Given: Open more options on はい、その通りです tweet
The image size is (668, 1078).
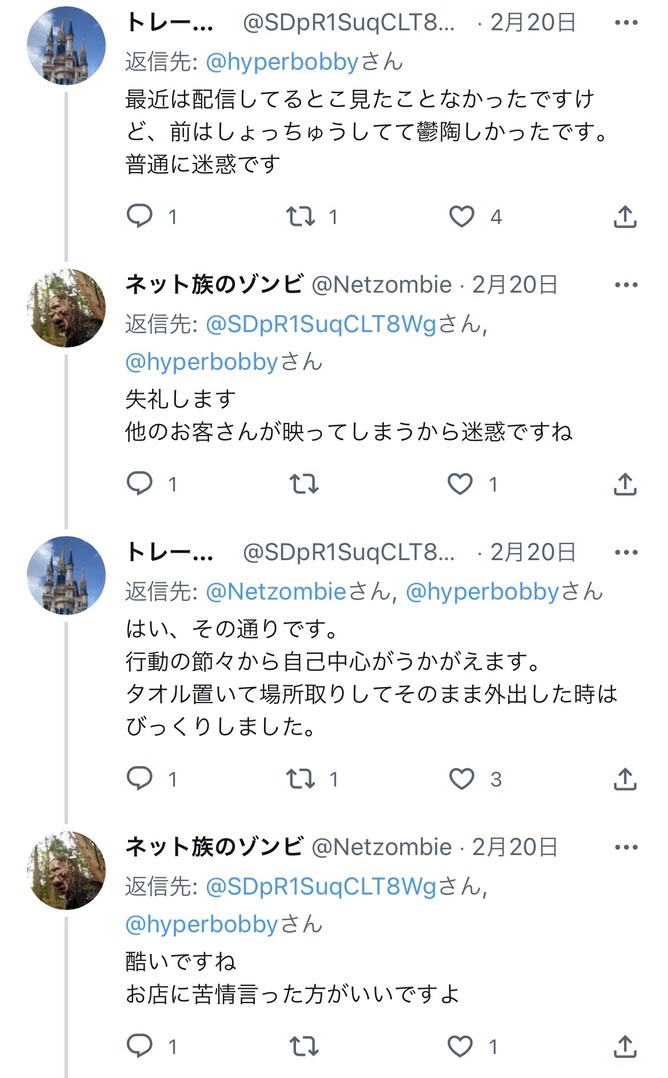Looking at the screenshot, I should coord(626,552).
